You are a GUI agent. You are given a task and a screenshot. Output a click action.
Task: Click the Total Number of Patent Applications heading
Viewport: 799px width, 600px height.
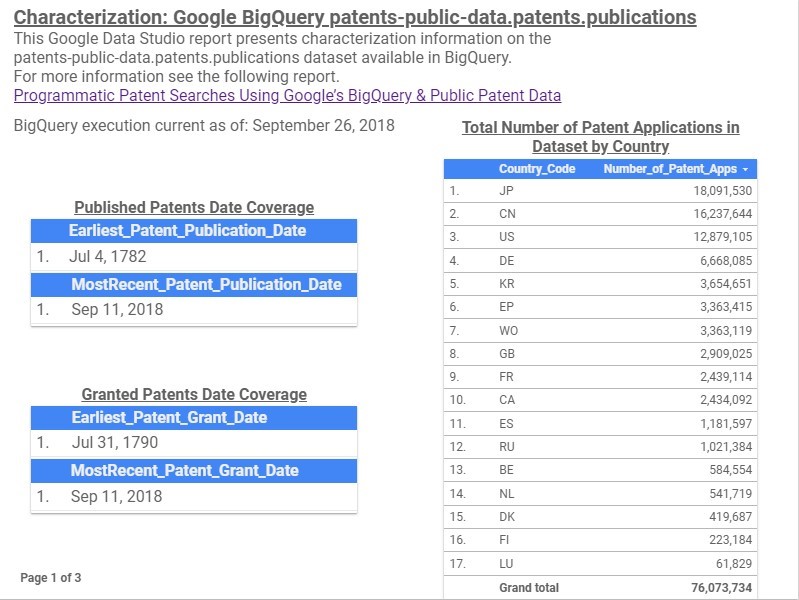click(600, 137)
